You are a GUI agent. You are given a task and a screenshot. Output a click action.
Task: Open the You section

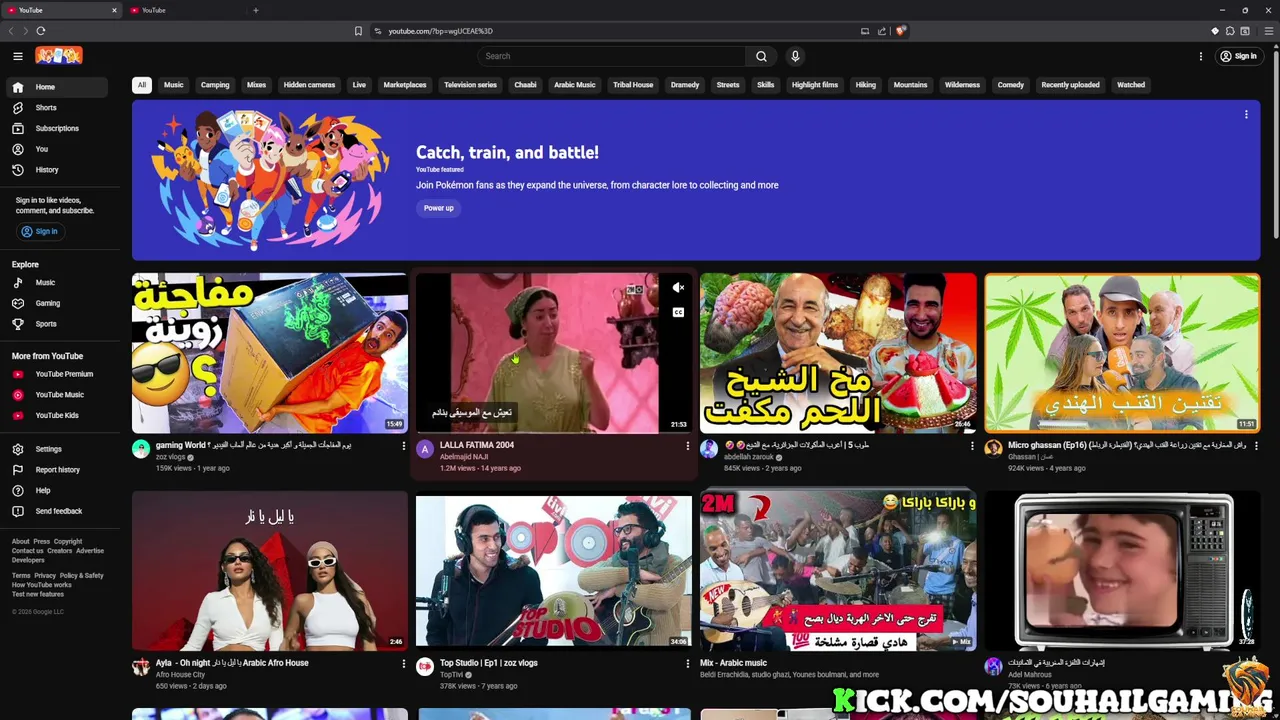56,149
